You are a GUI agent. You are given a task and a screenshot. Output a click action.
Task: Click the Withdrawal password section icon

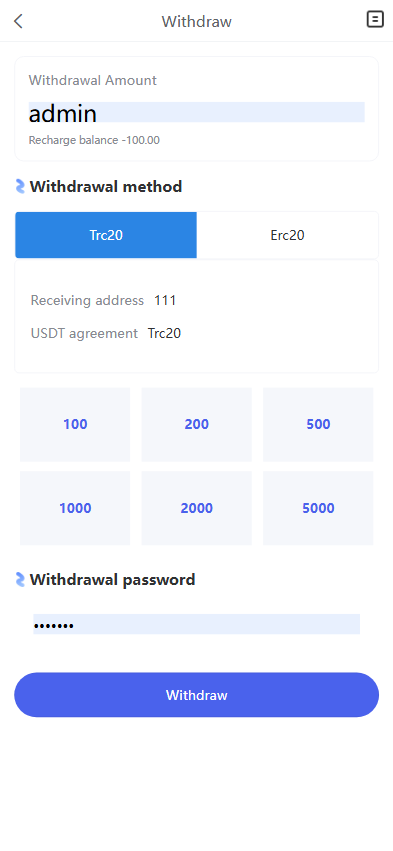(20, 580)
